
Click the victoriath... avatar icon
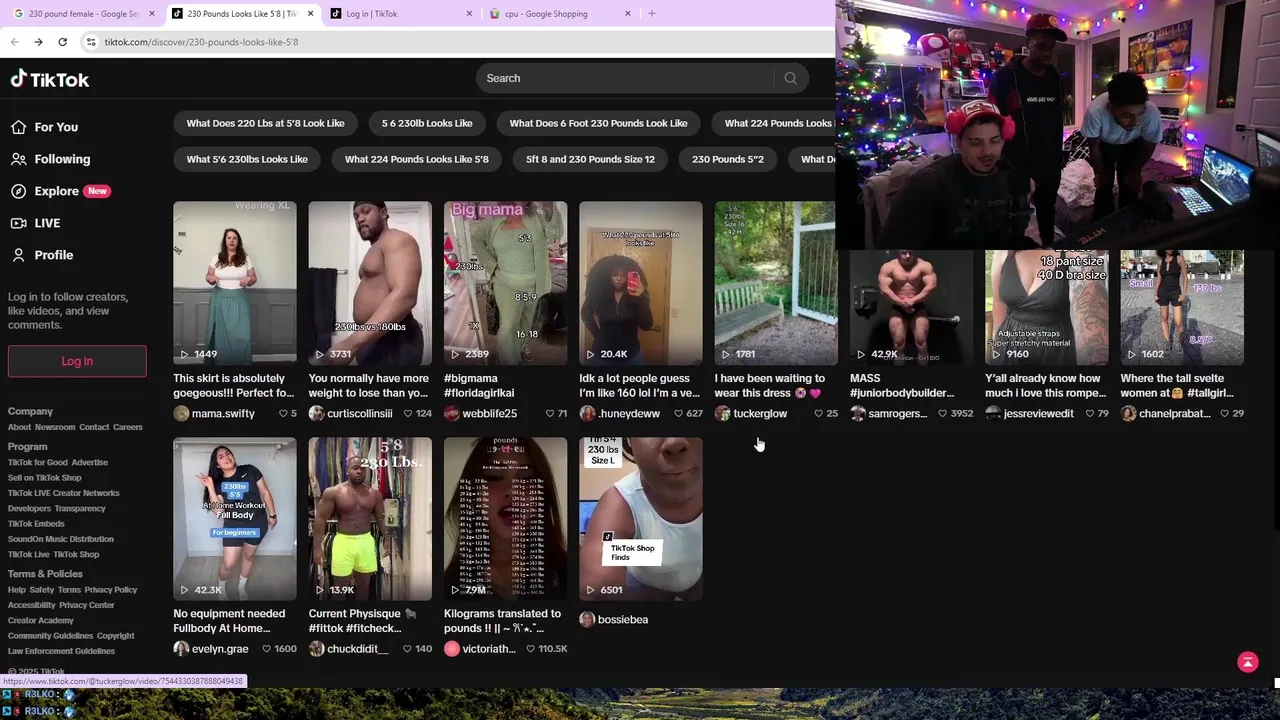tap(452, 649)
